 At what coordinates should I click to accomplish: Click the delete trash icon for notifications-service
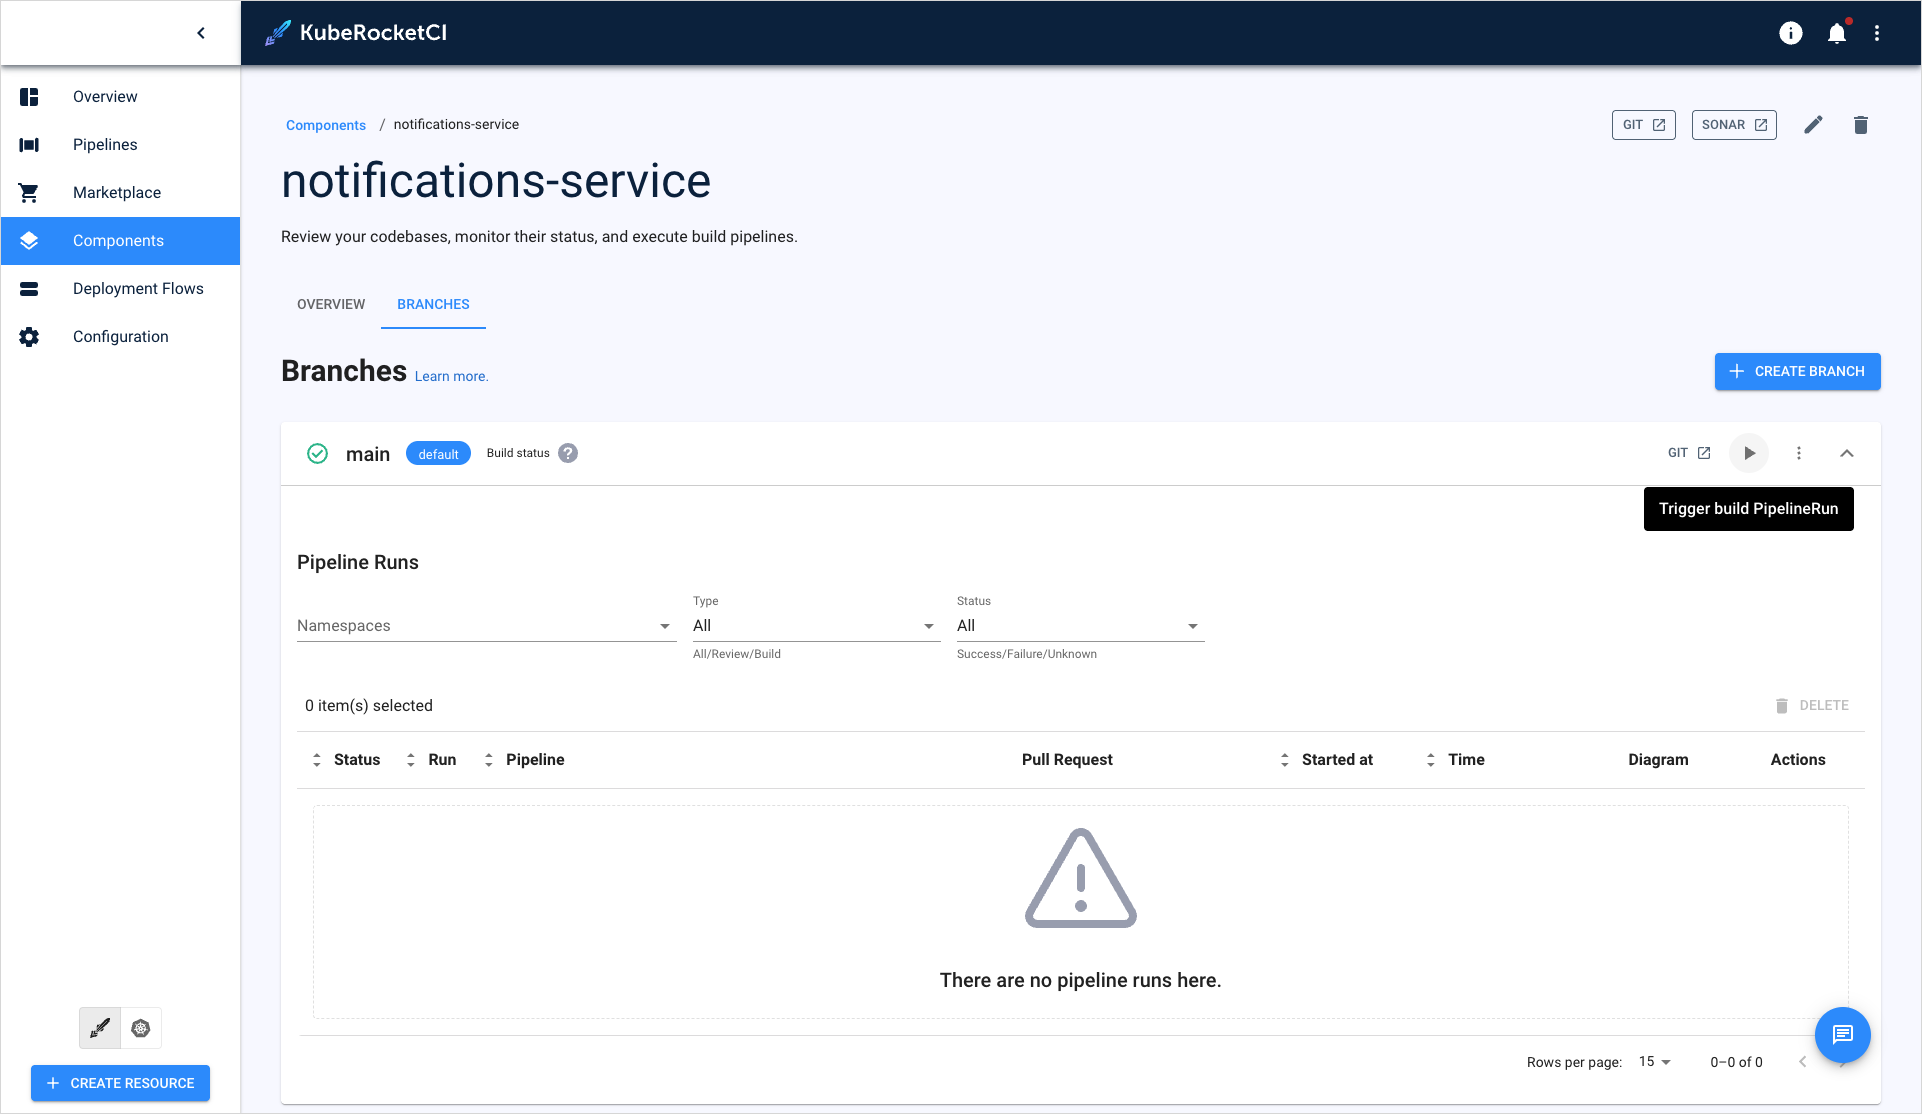coord(1861,125)
